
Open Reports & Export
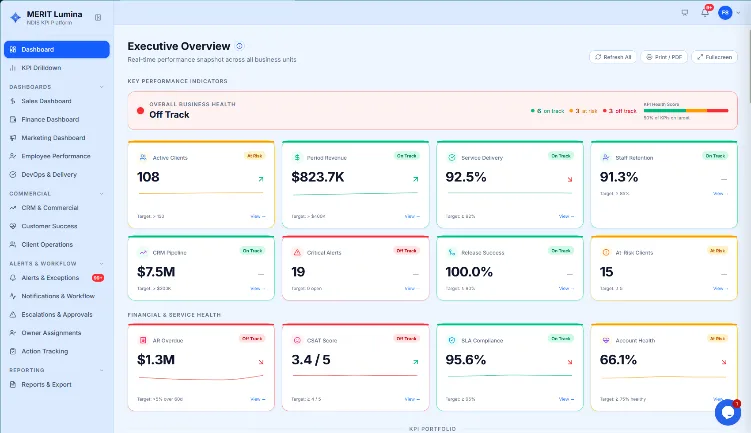[x=57, y=385]
